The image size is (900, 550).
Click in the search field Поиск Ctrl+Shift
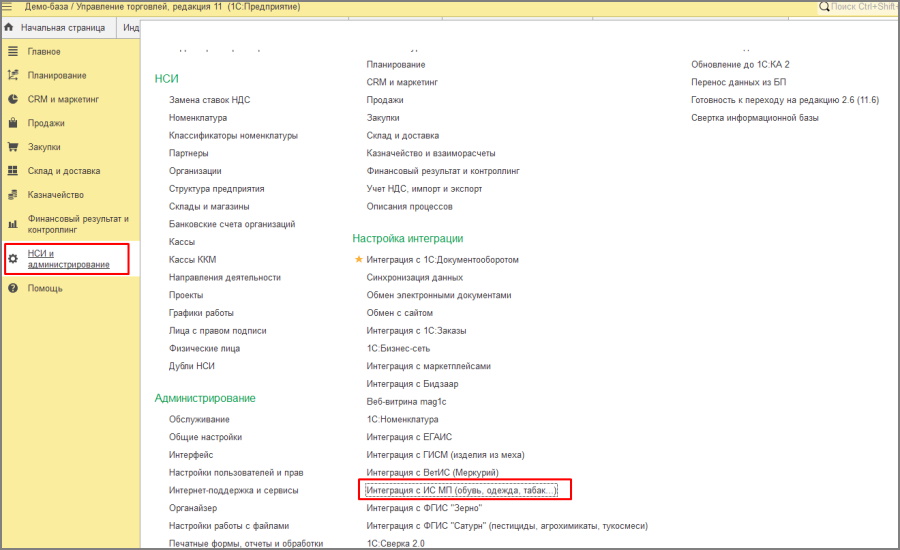863,7
